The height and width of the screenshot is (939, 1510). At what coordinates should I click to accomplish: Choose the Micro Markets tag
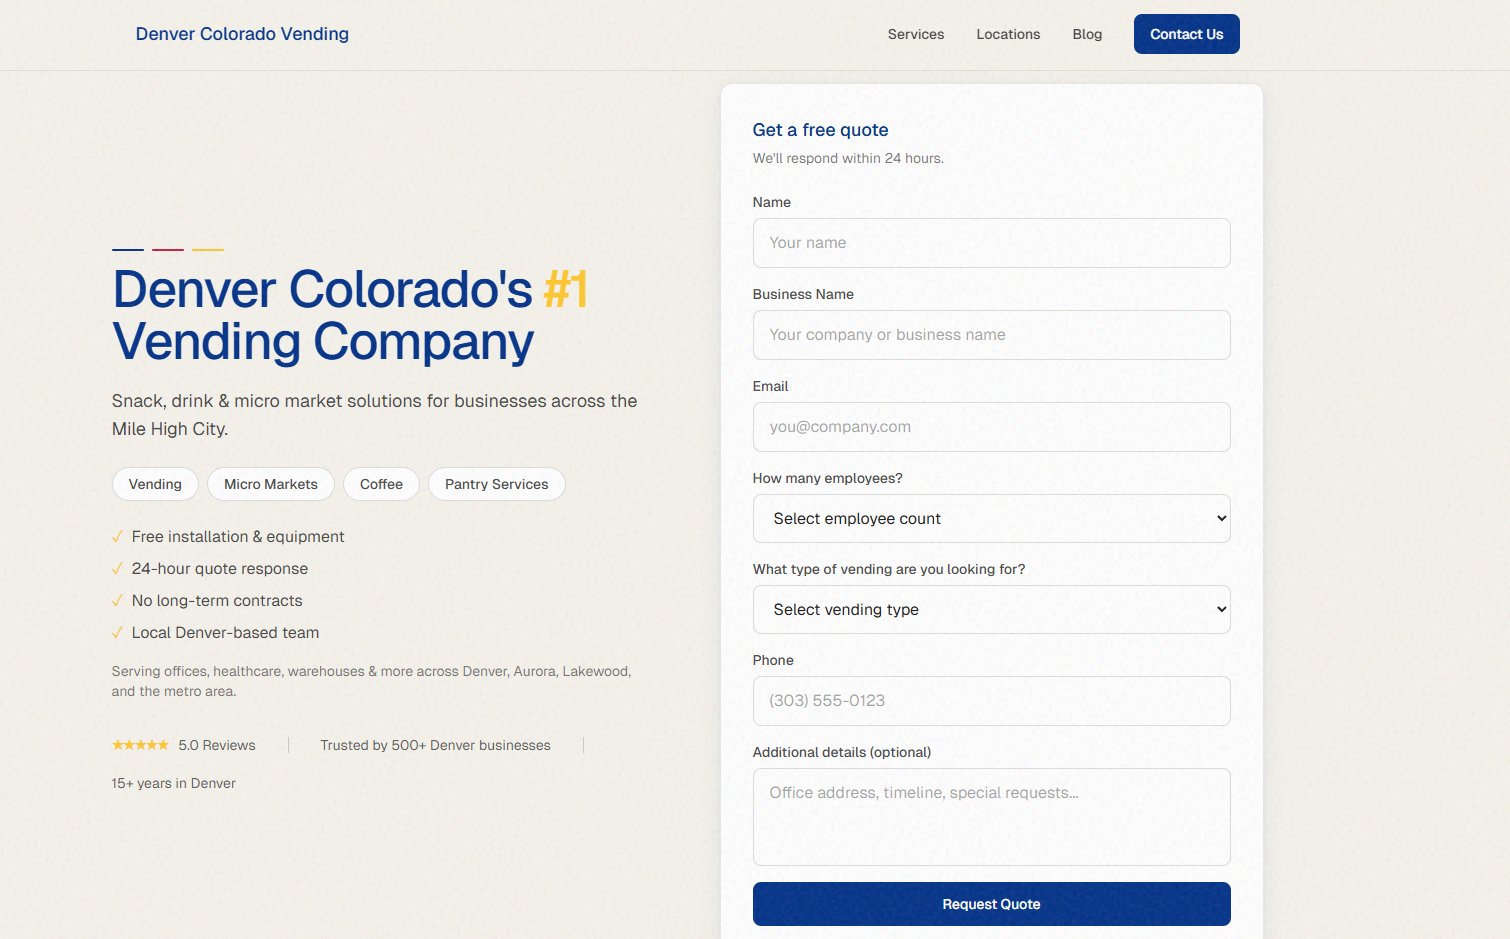(x=271, y=484)
